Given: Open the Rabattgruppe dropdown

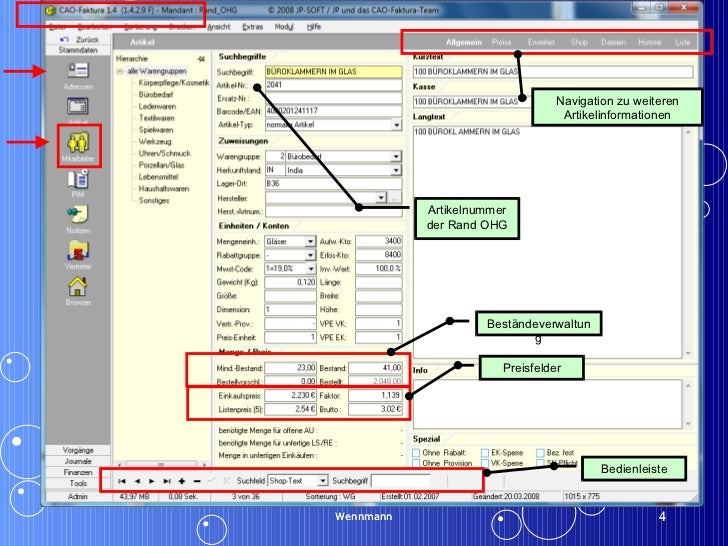Looking at the screenshot, I should tap(311, 255).
